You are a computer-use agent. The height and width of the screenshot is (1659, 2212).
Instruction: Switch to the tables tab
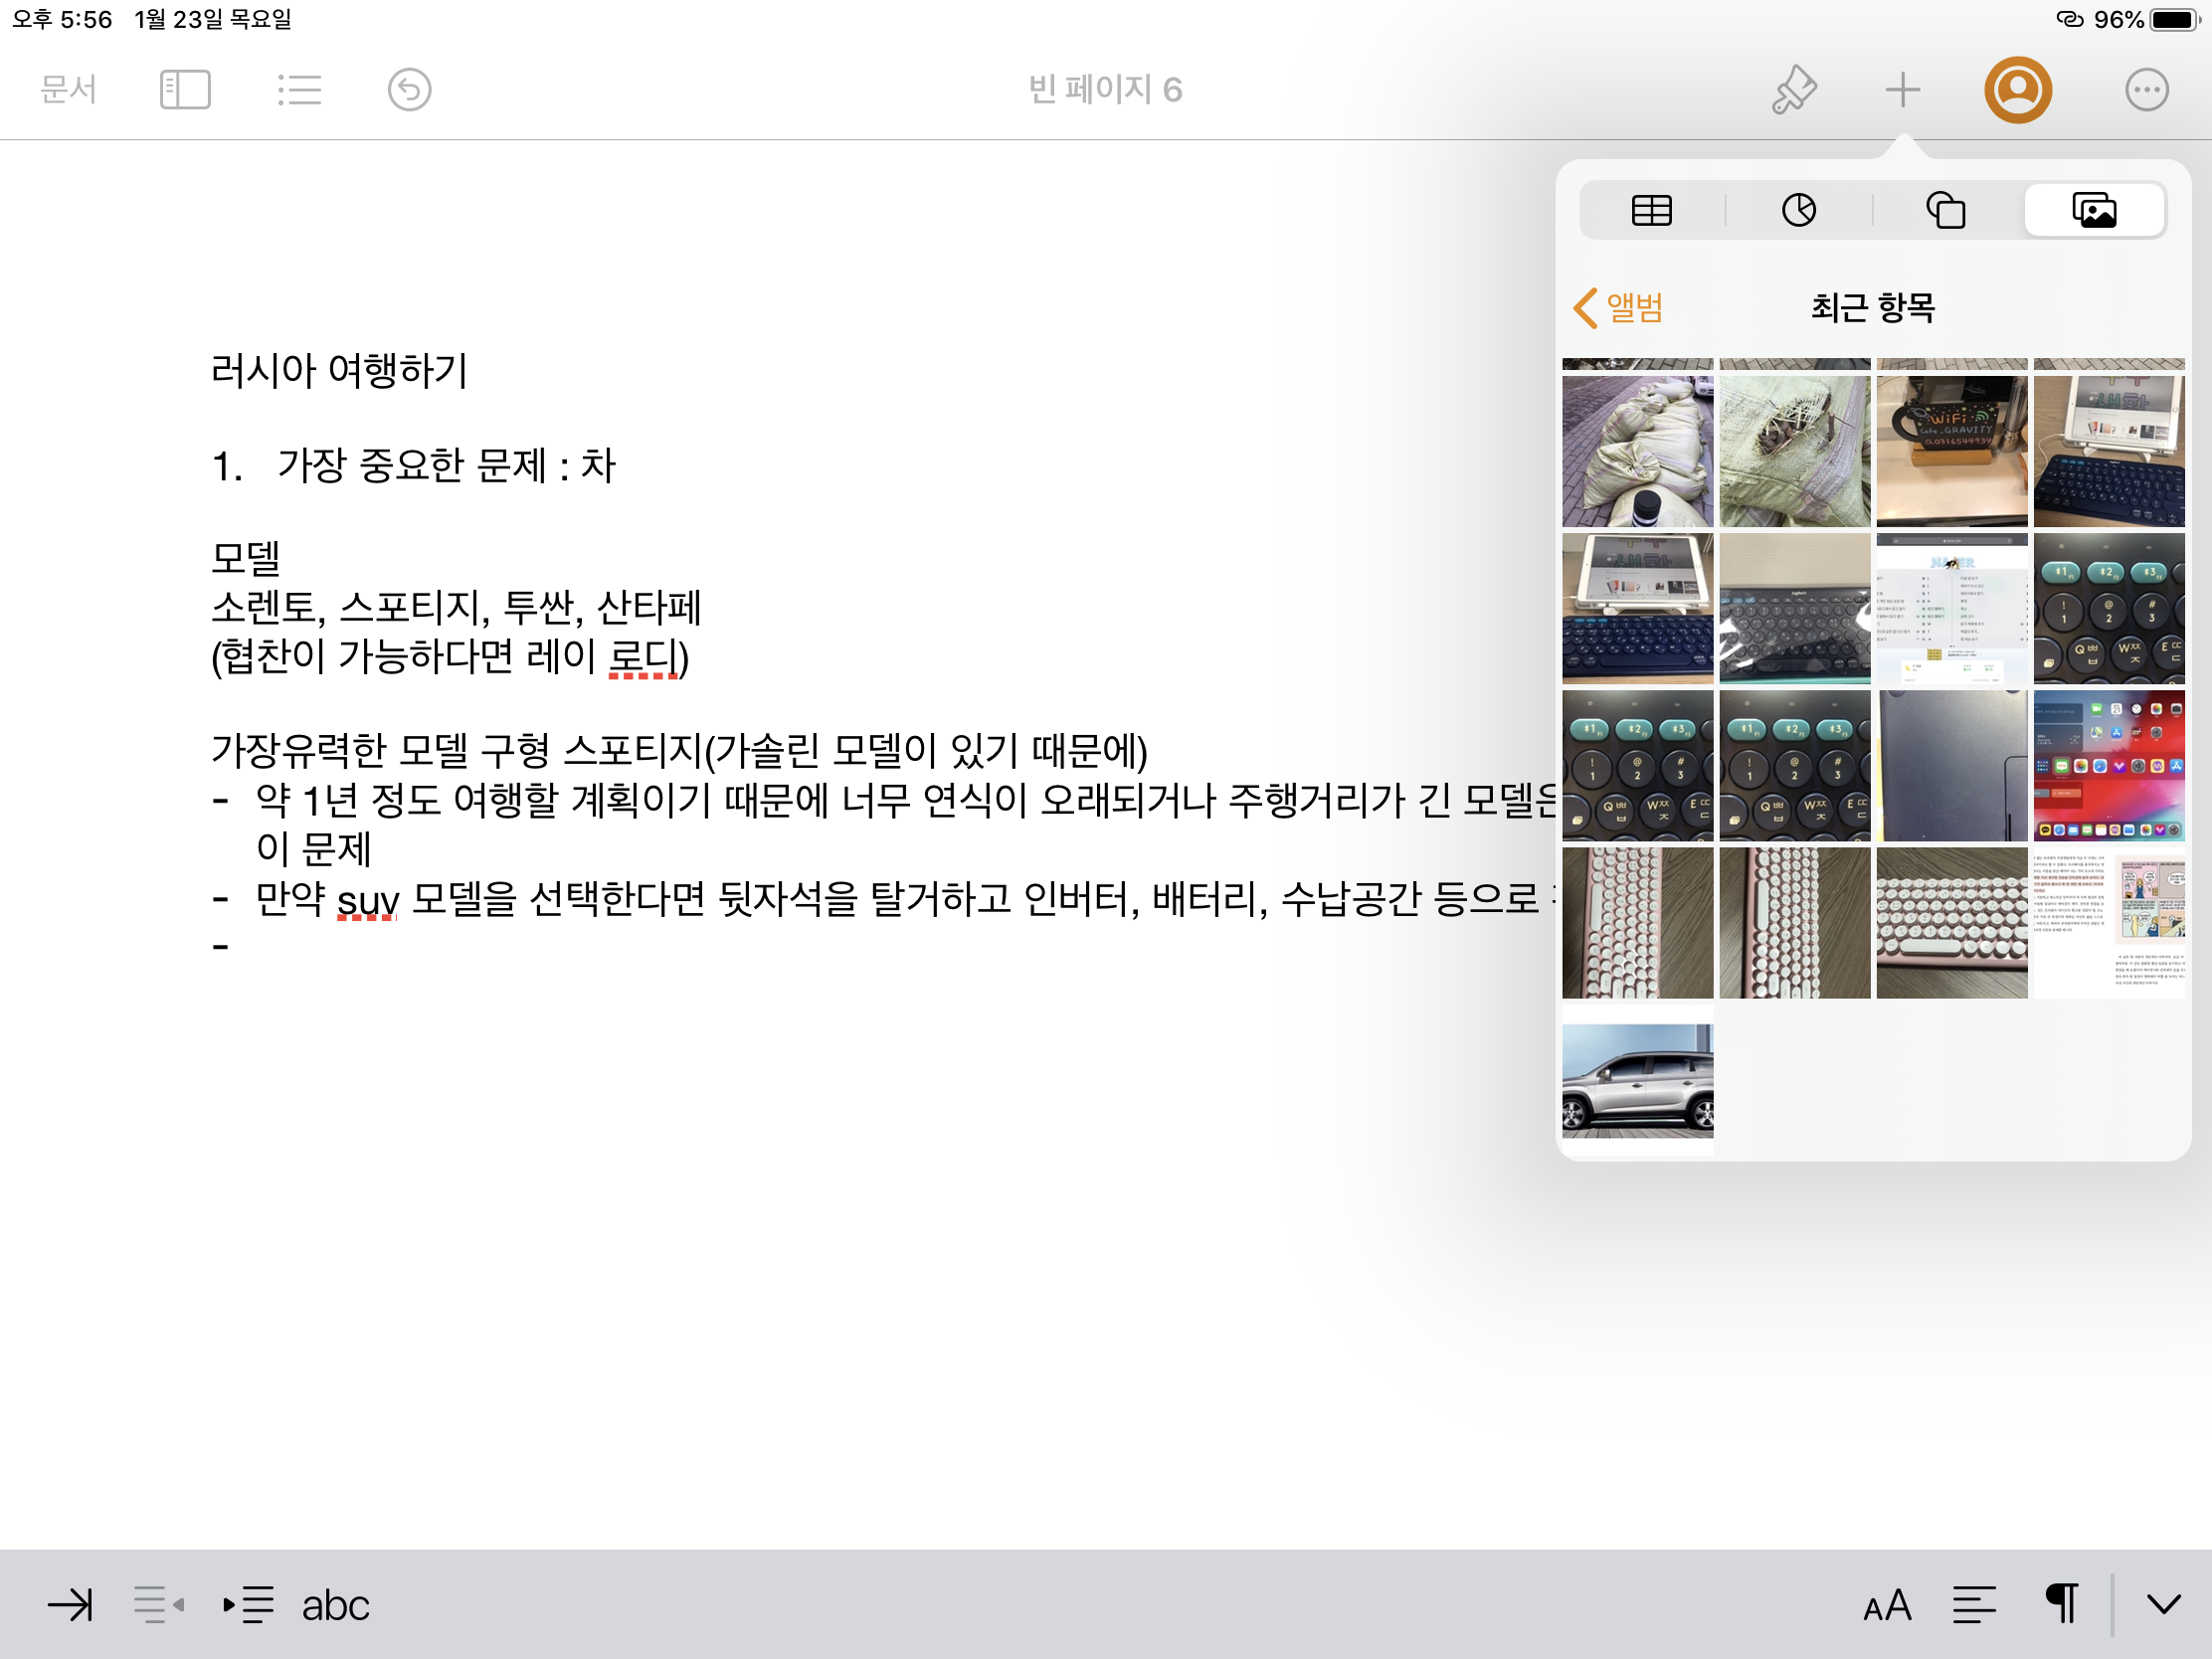tap(1651, 210)
